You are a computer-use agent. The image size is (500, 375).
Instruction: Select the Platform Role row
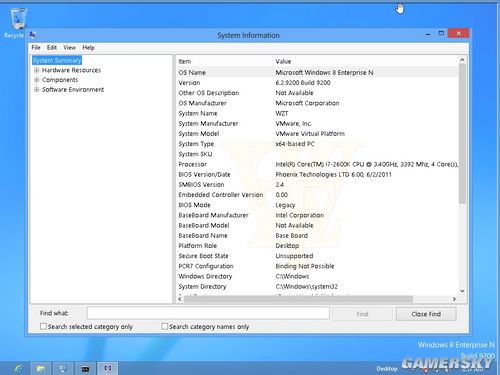[317, 246]
